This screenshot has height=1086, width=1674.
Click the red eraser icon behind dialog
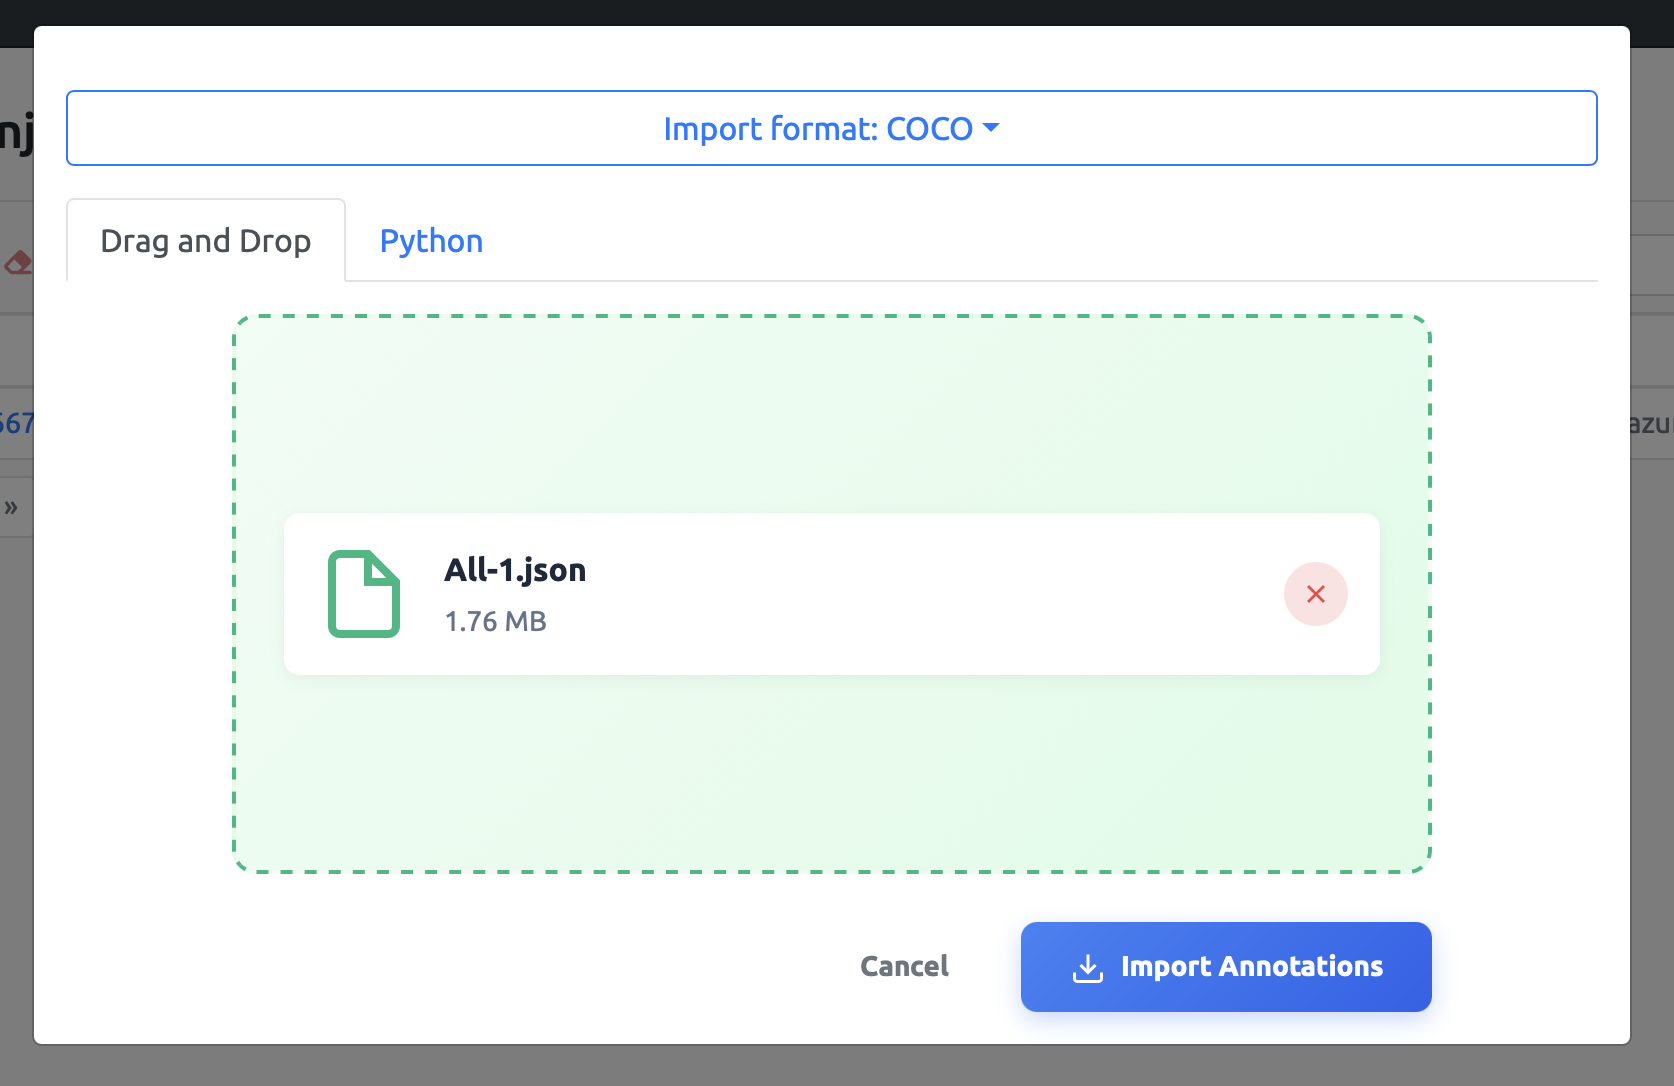tap(17, 263)
